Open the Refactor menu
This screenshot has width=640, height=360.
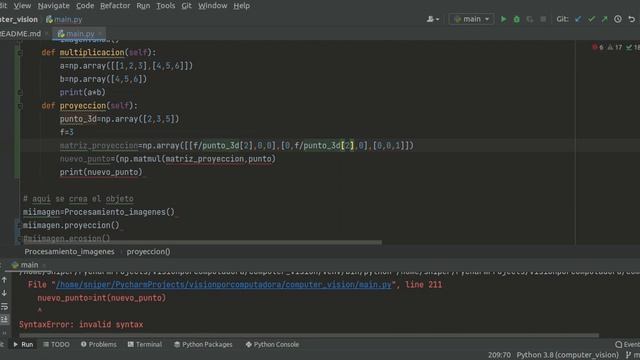click(x=115, y=6)
